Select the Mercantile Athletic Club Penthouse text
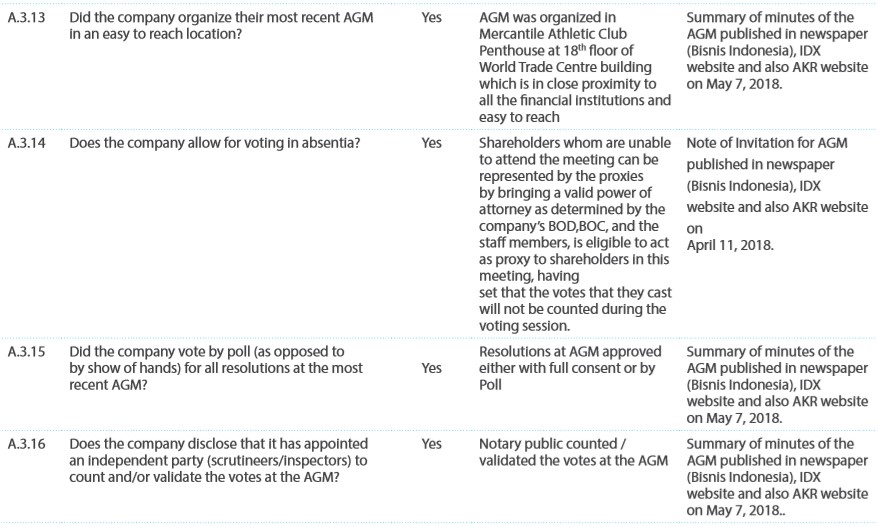Viewport: 878px width, 527px height. pyautogui.click(x=553, y=42)
